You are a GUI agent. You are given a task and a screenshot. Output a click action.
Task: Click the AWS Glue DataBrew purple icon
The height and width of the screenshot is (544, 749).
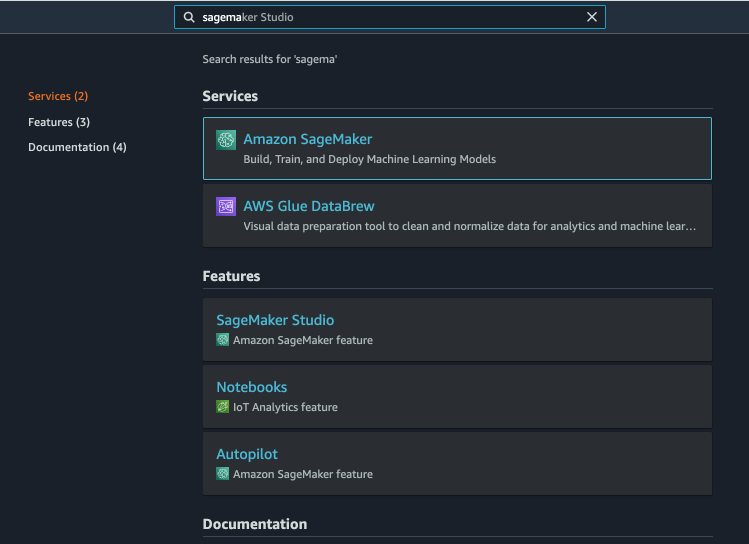pos(226,207)
